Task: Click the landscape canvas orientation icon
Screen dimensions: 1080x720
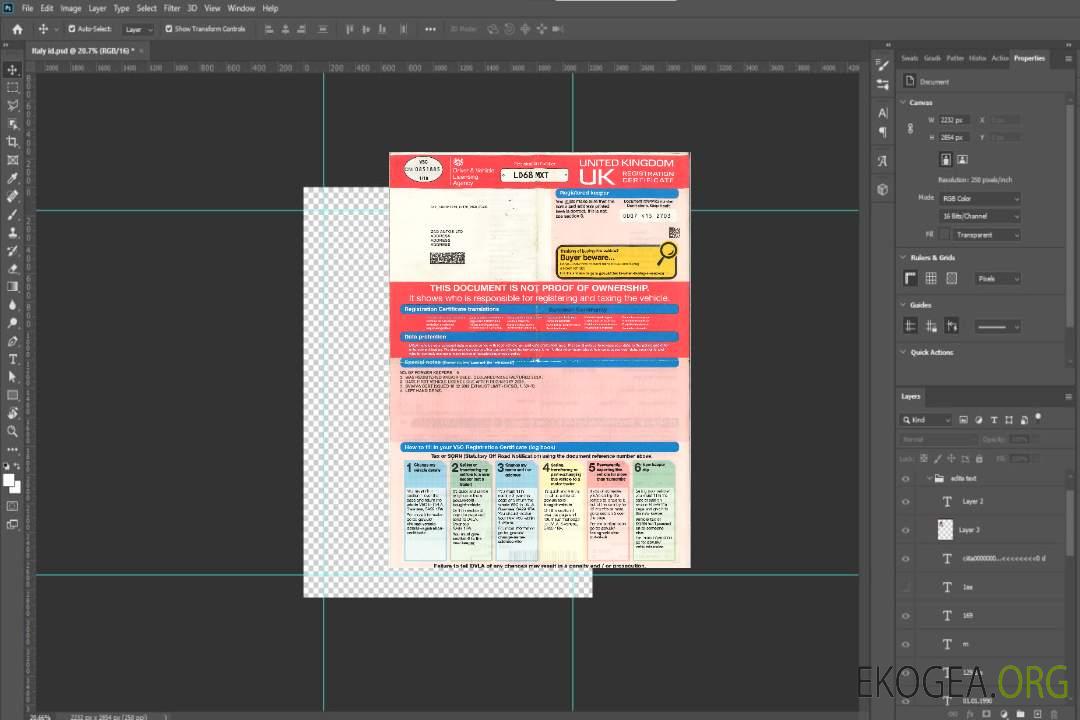Action: [962, 159]
